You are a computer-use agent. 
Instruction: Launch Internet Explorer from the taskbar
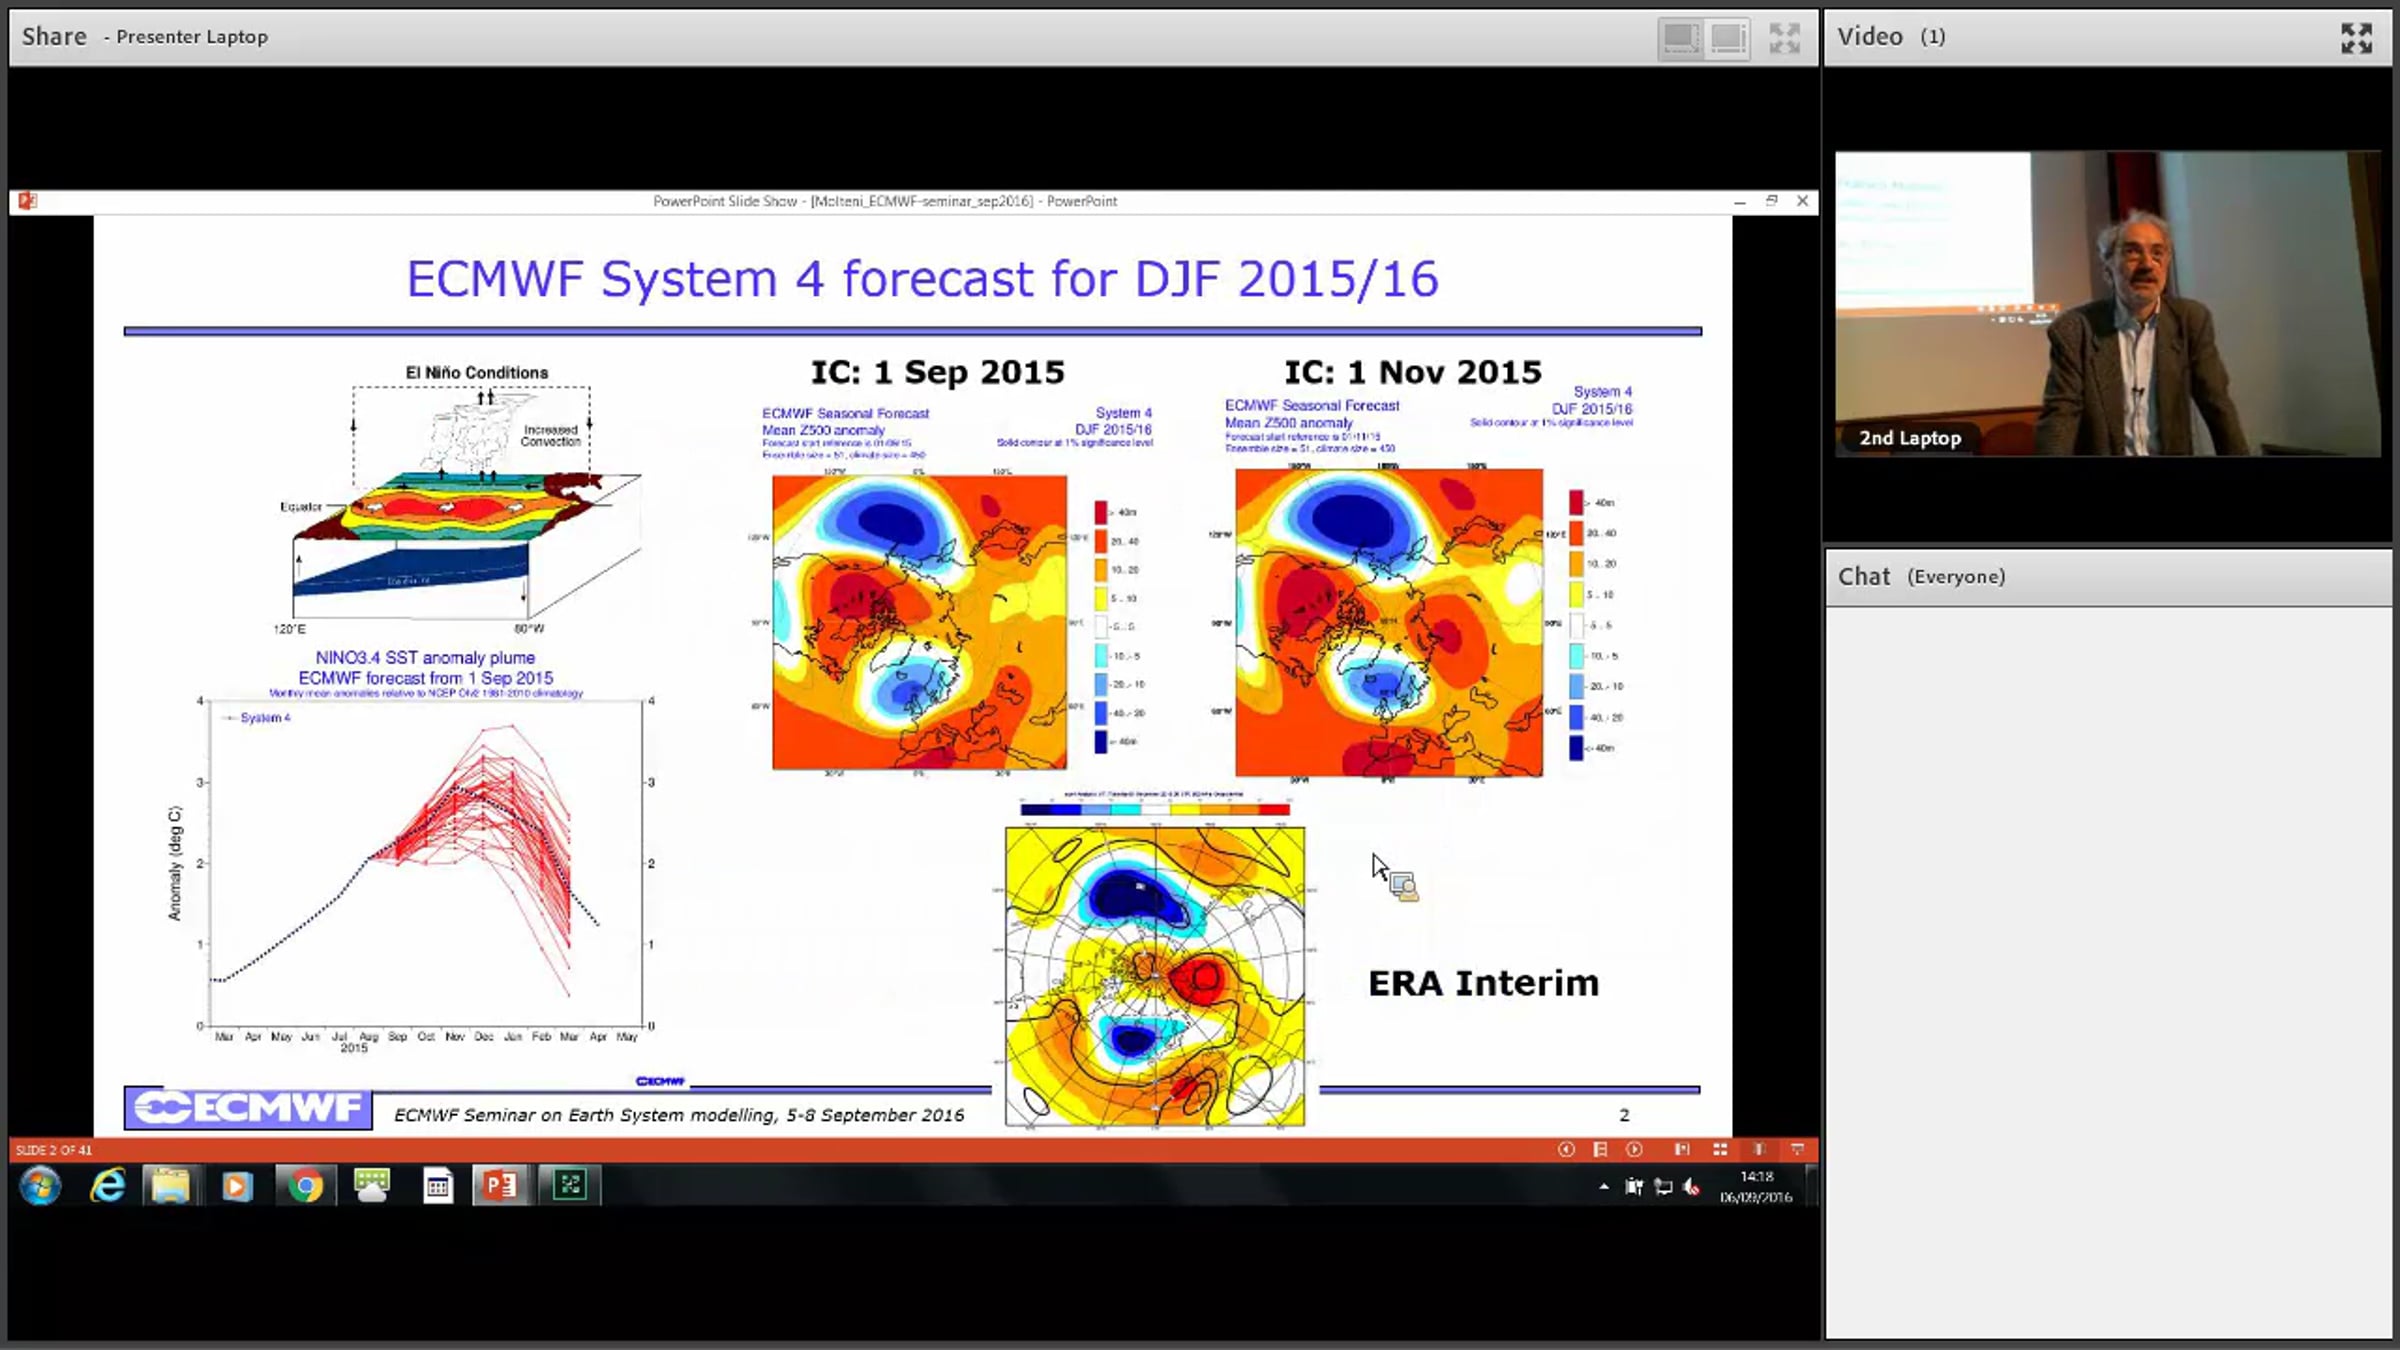click(107, 1186)
